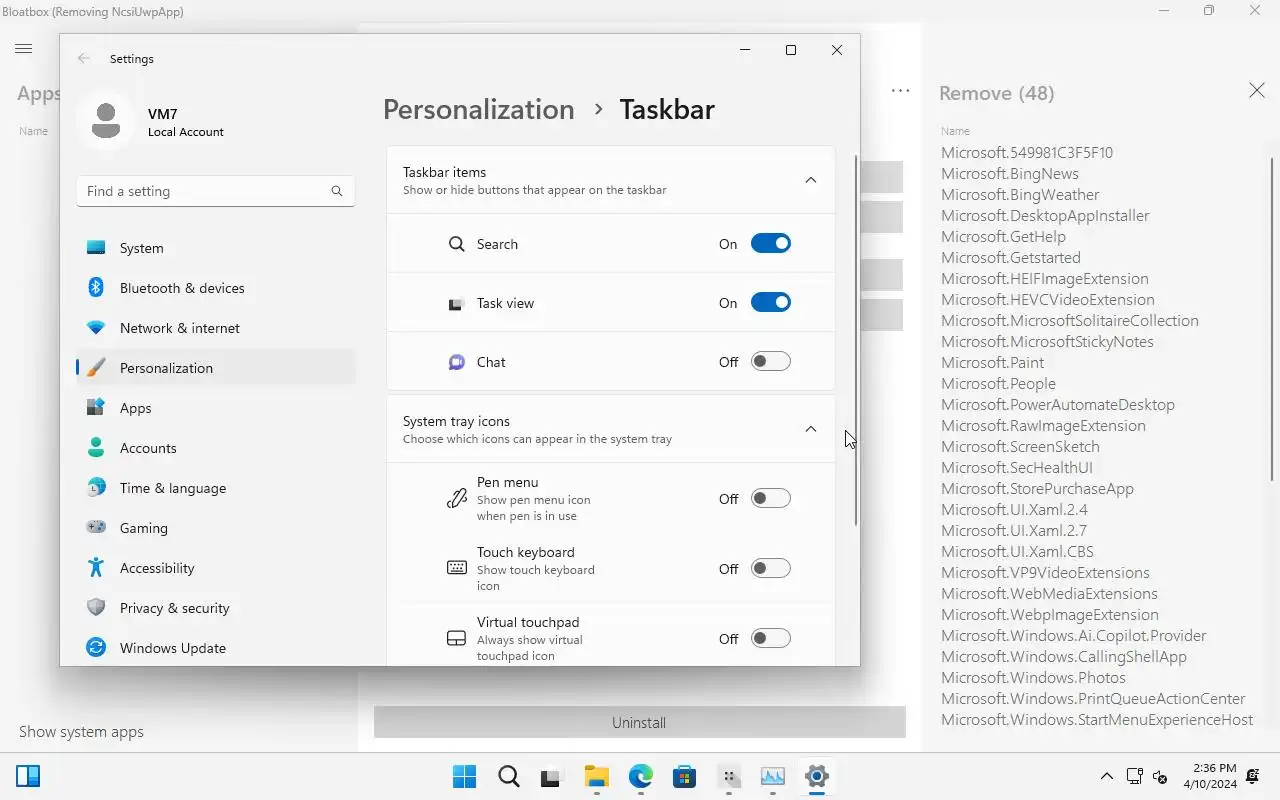Open the Widgets panel at taskbar left
The image size is (1280, 800).
point(28,776)
